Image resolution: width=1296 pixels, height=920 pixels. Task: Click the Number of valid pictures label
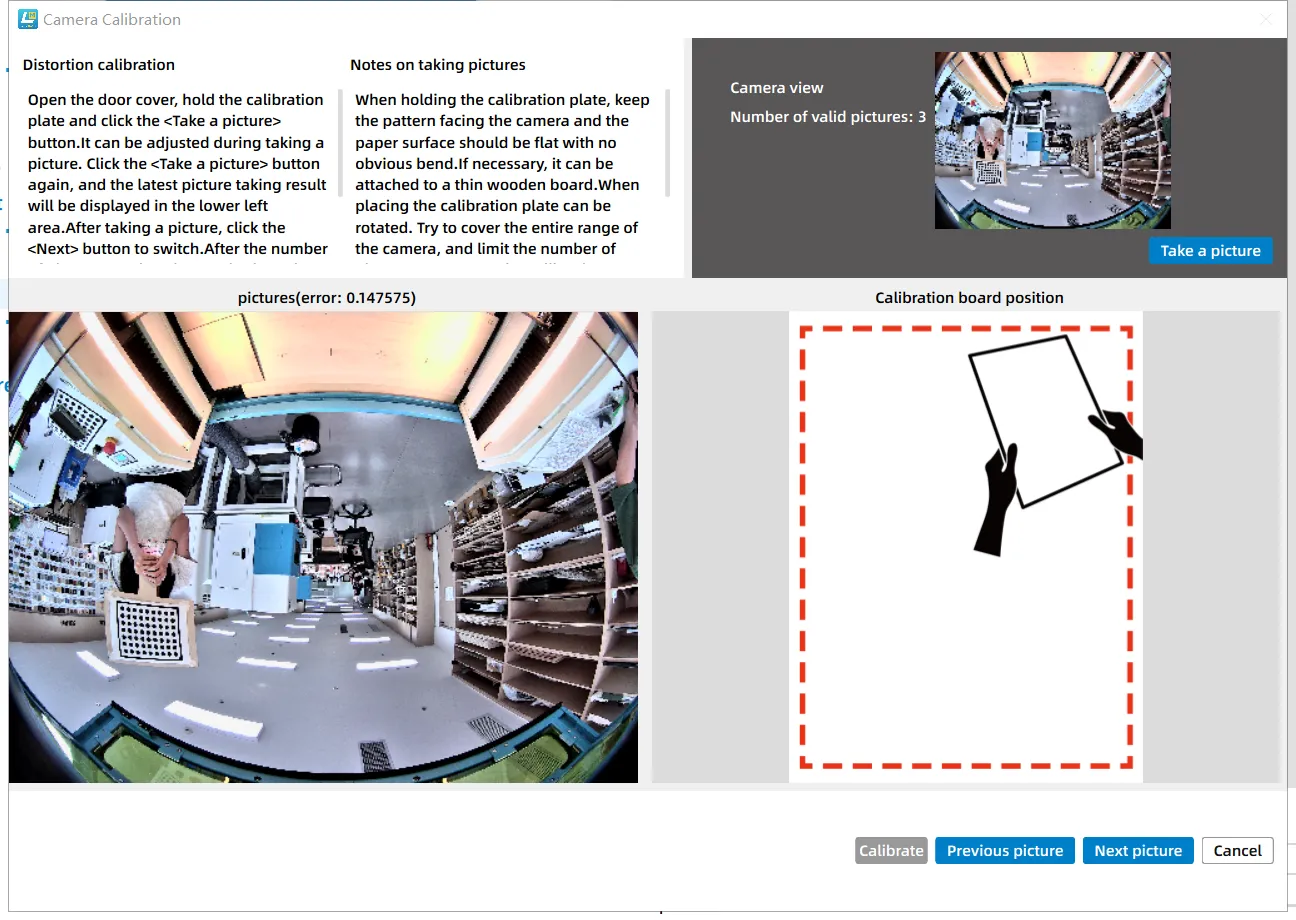828,117
